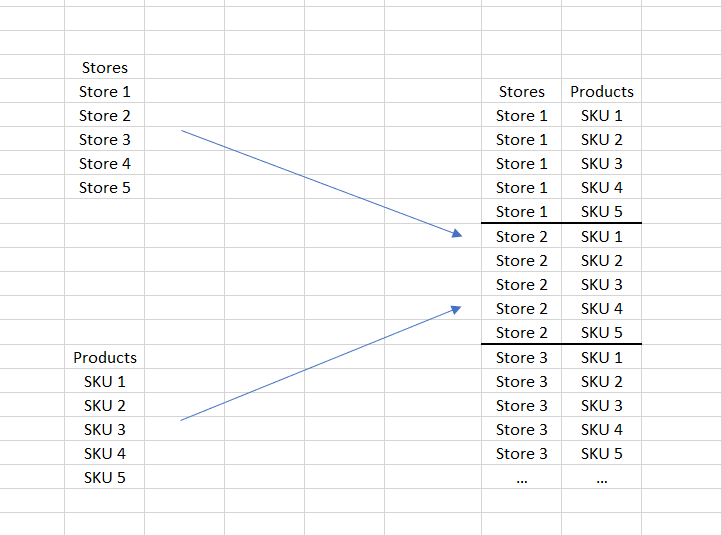Click the Store 1 cell paired with SKU 4
The width and height of the screenshot is (722, 535).
click(x=522, y=187)
